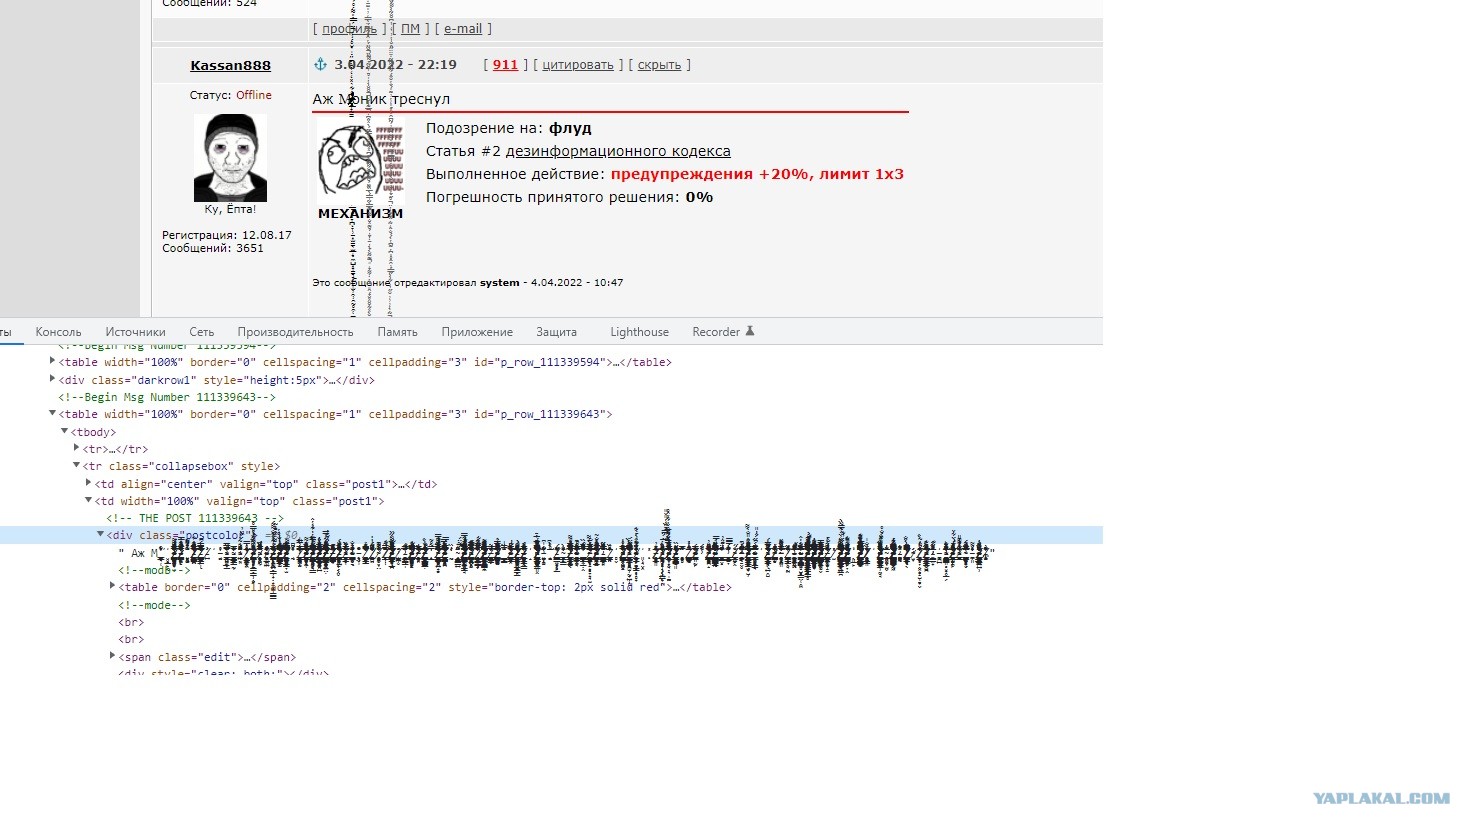The image size is (1476, 828).
Task: Click the 'Ку, Ёпта!' user title
Action: pyautogui.click(x=230, y=210)
